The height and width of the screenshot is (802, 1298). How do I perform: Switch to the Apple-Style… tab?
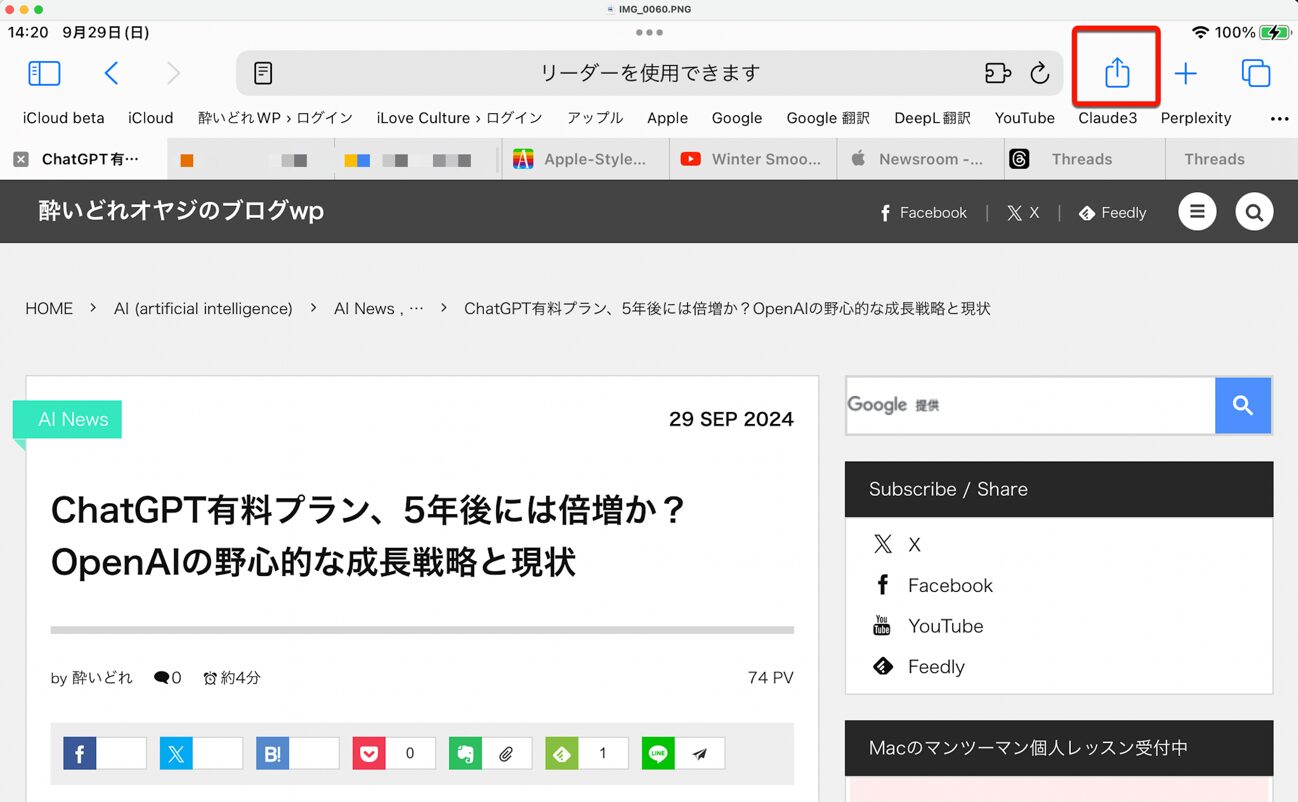(x=584, y=159)
